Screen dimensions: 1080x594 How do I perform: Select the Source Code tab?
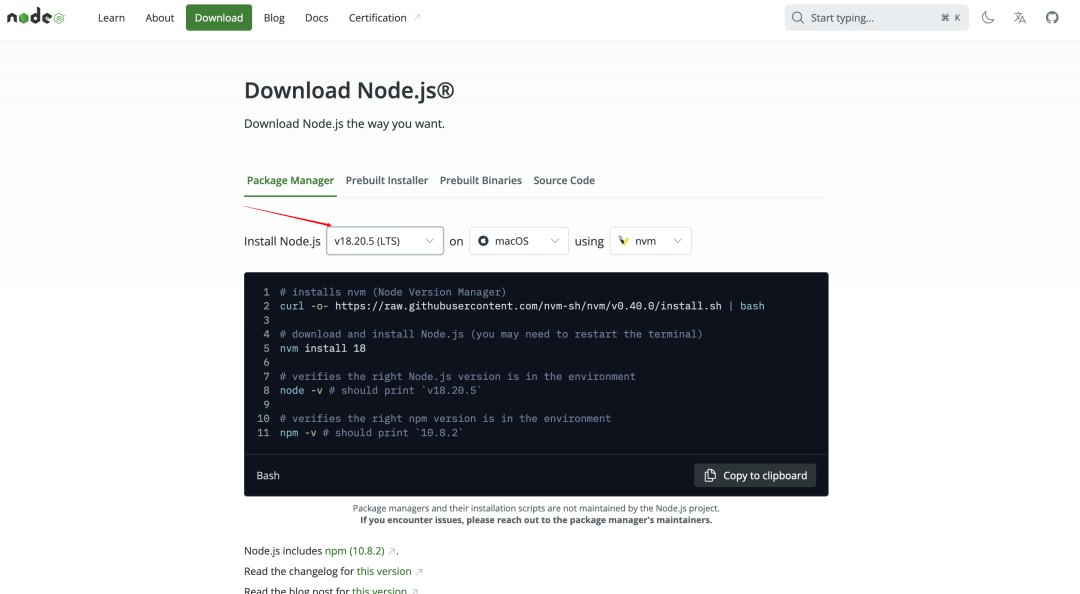point(564,181)
